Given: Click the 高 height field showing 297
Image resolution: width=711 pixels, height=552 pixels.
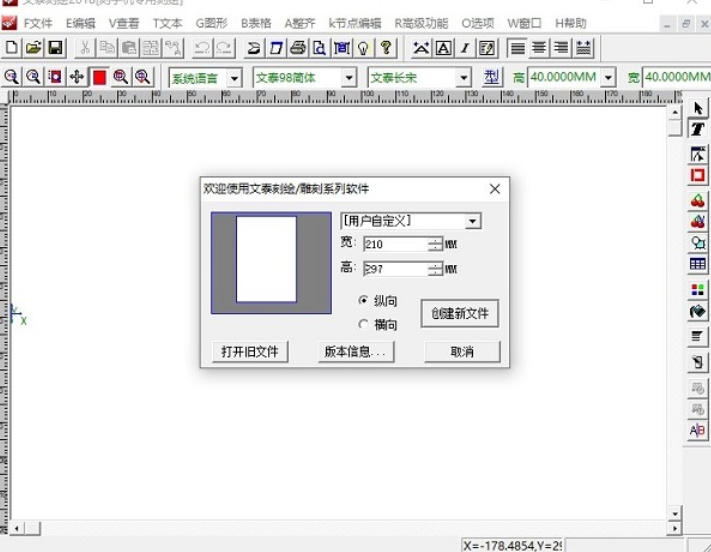Looking at the screenshot, I should click(395, 269).
